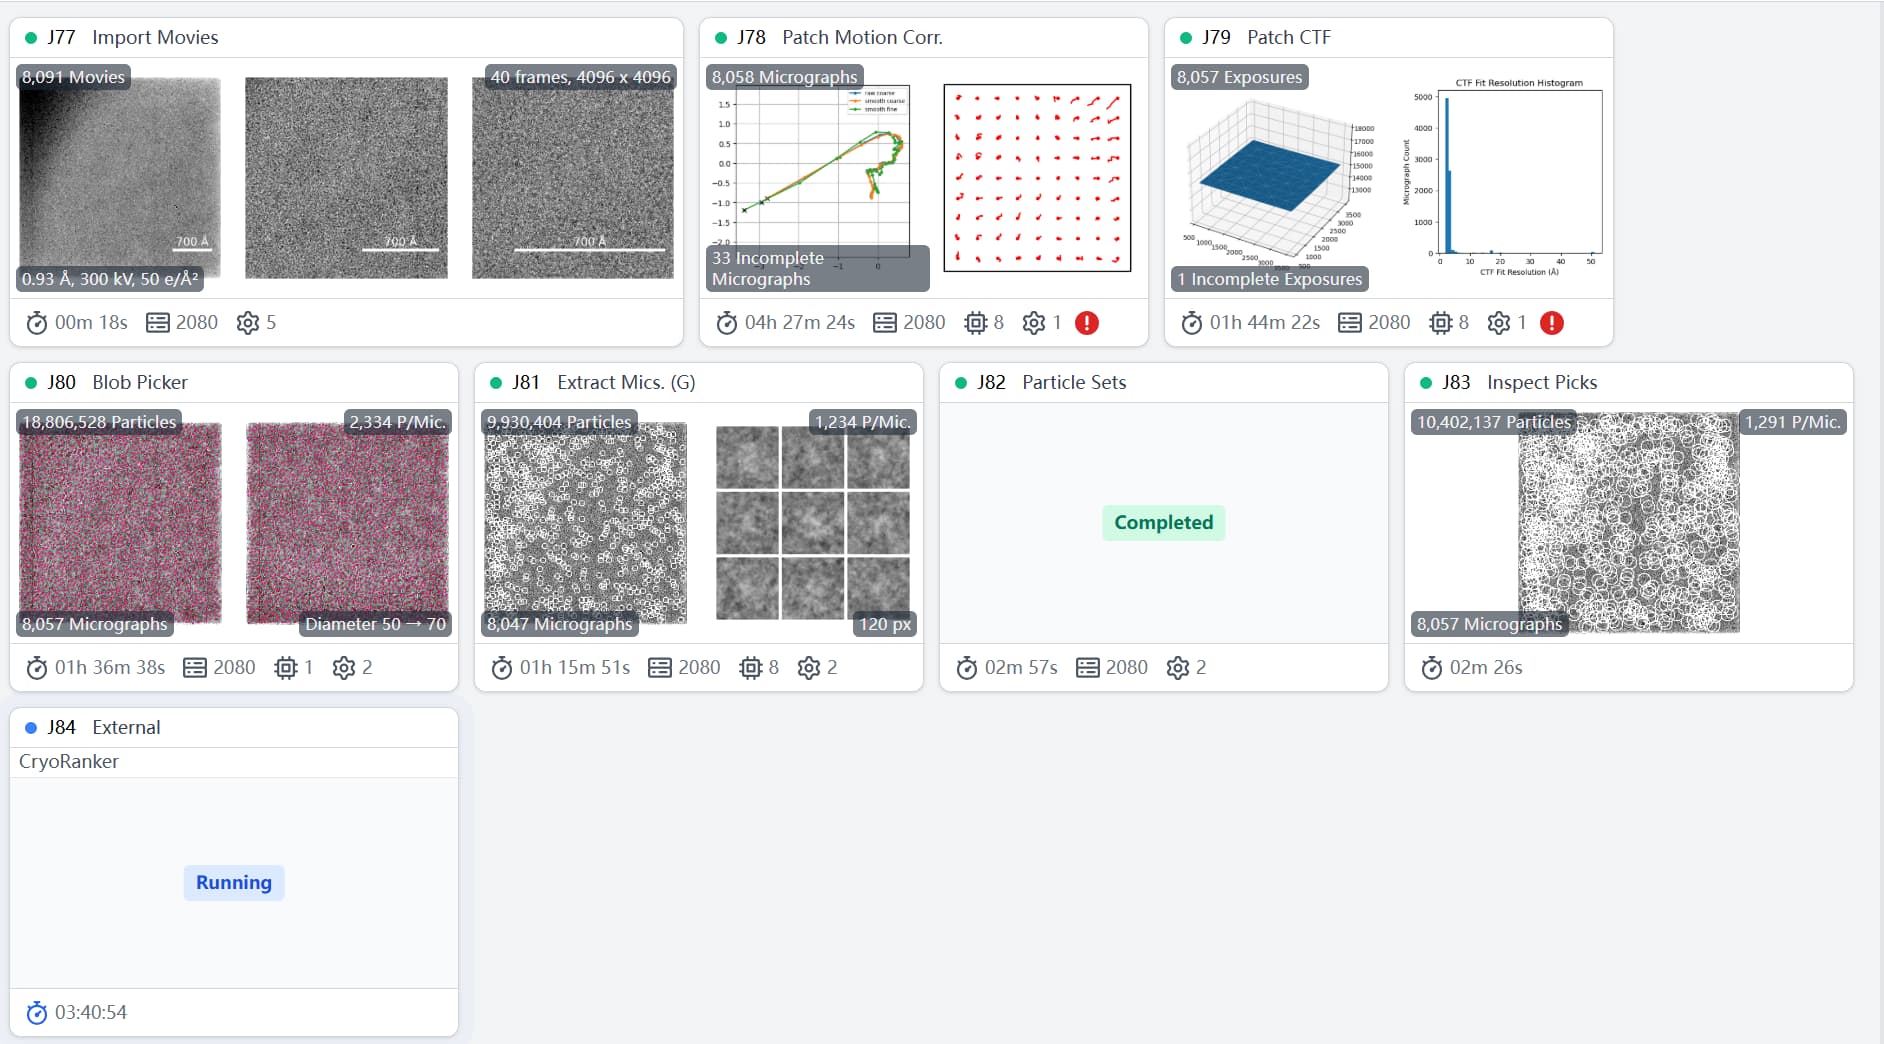1884x1044 pixels.
Task: Open the J77 Import Movies job title
Action: click(x=154, y=38)
